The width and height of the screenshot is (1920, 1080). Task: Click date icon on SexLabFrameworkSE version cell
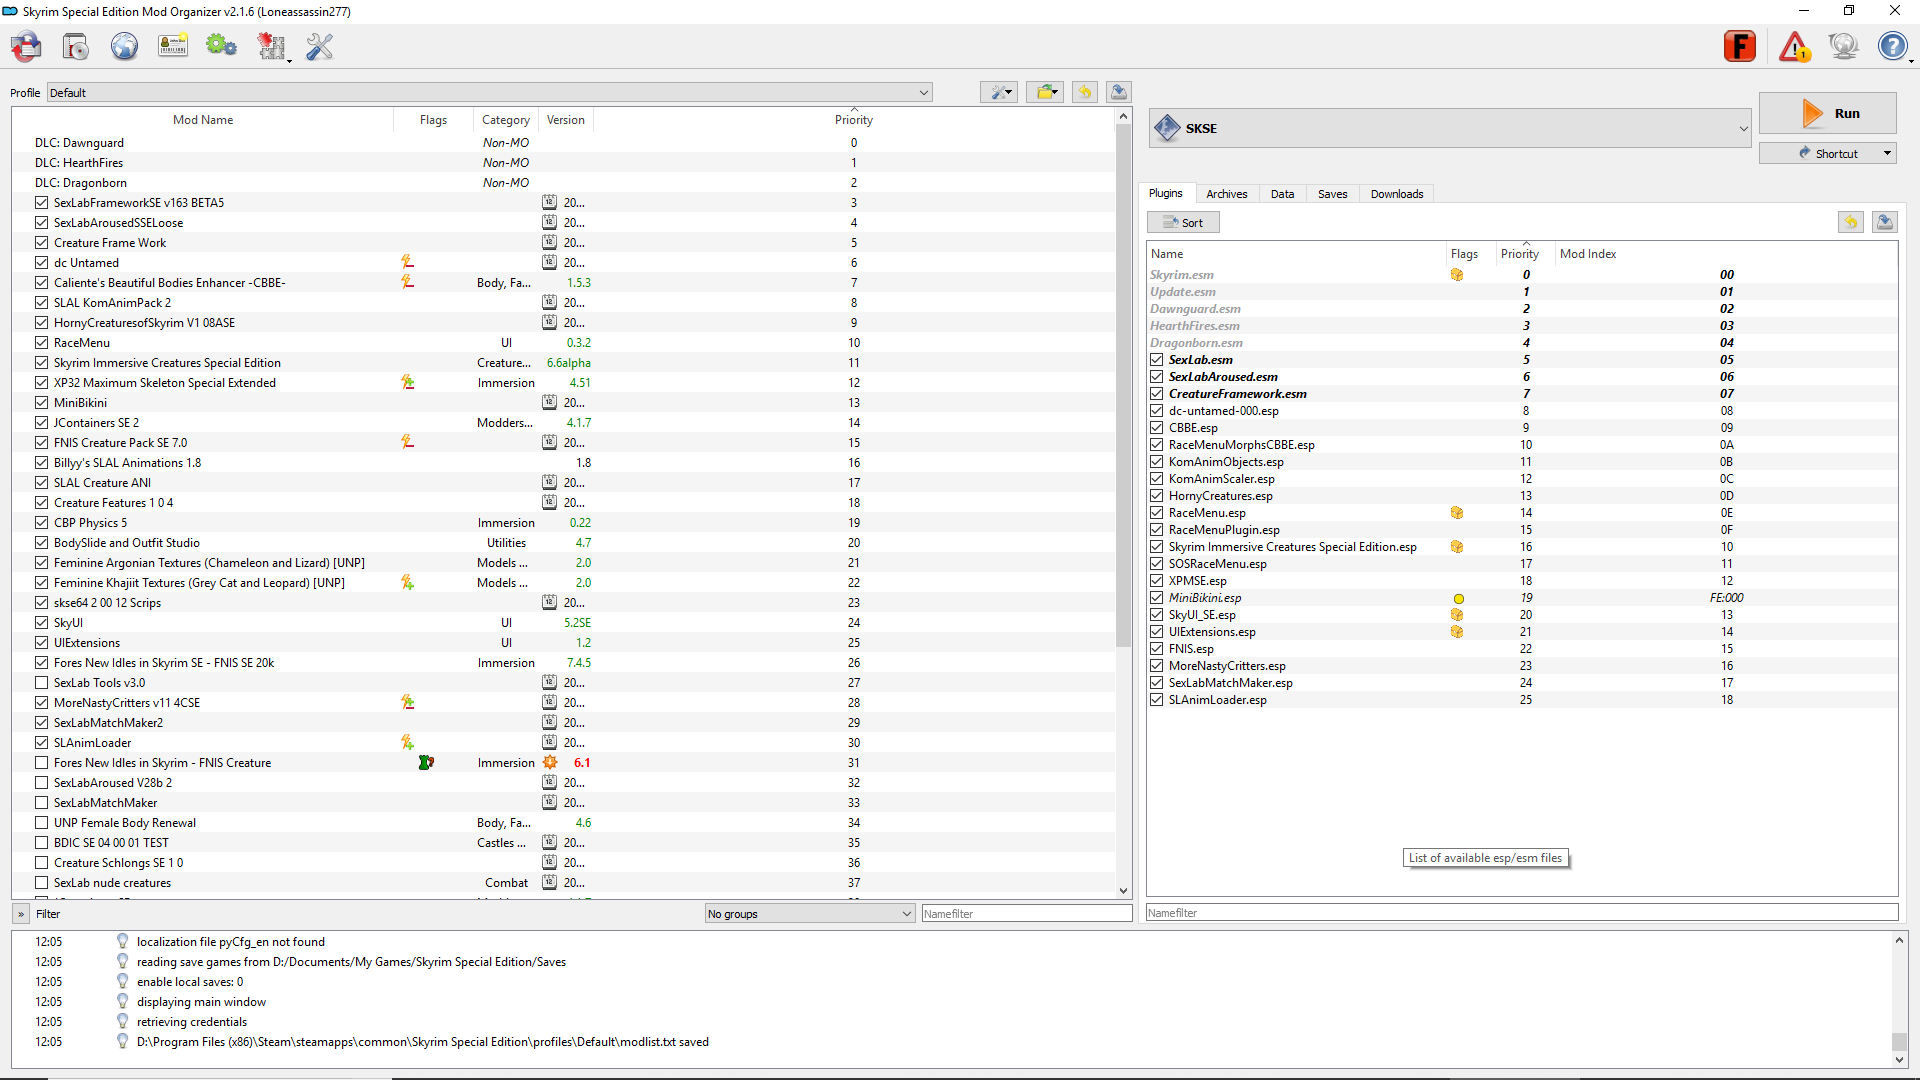point(549,202)
